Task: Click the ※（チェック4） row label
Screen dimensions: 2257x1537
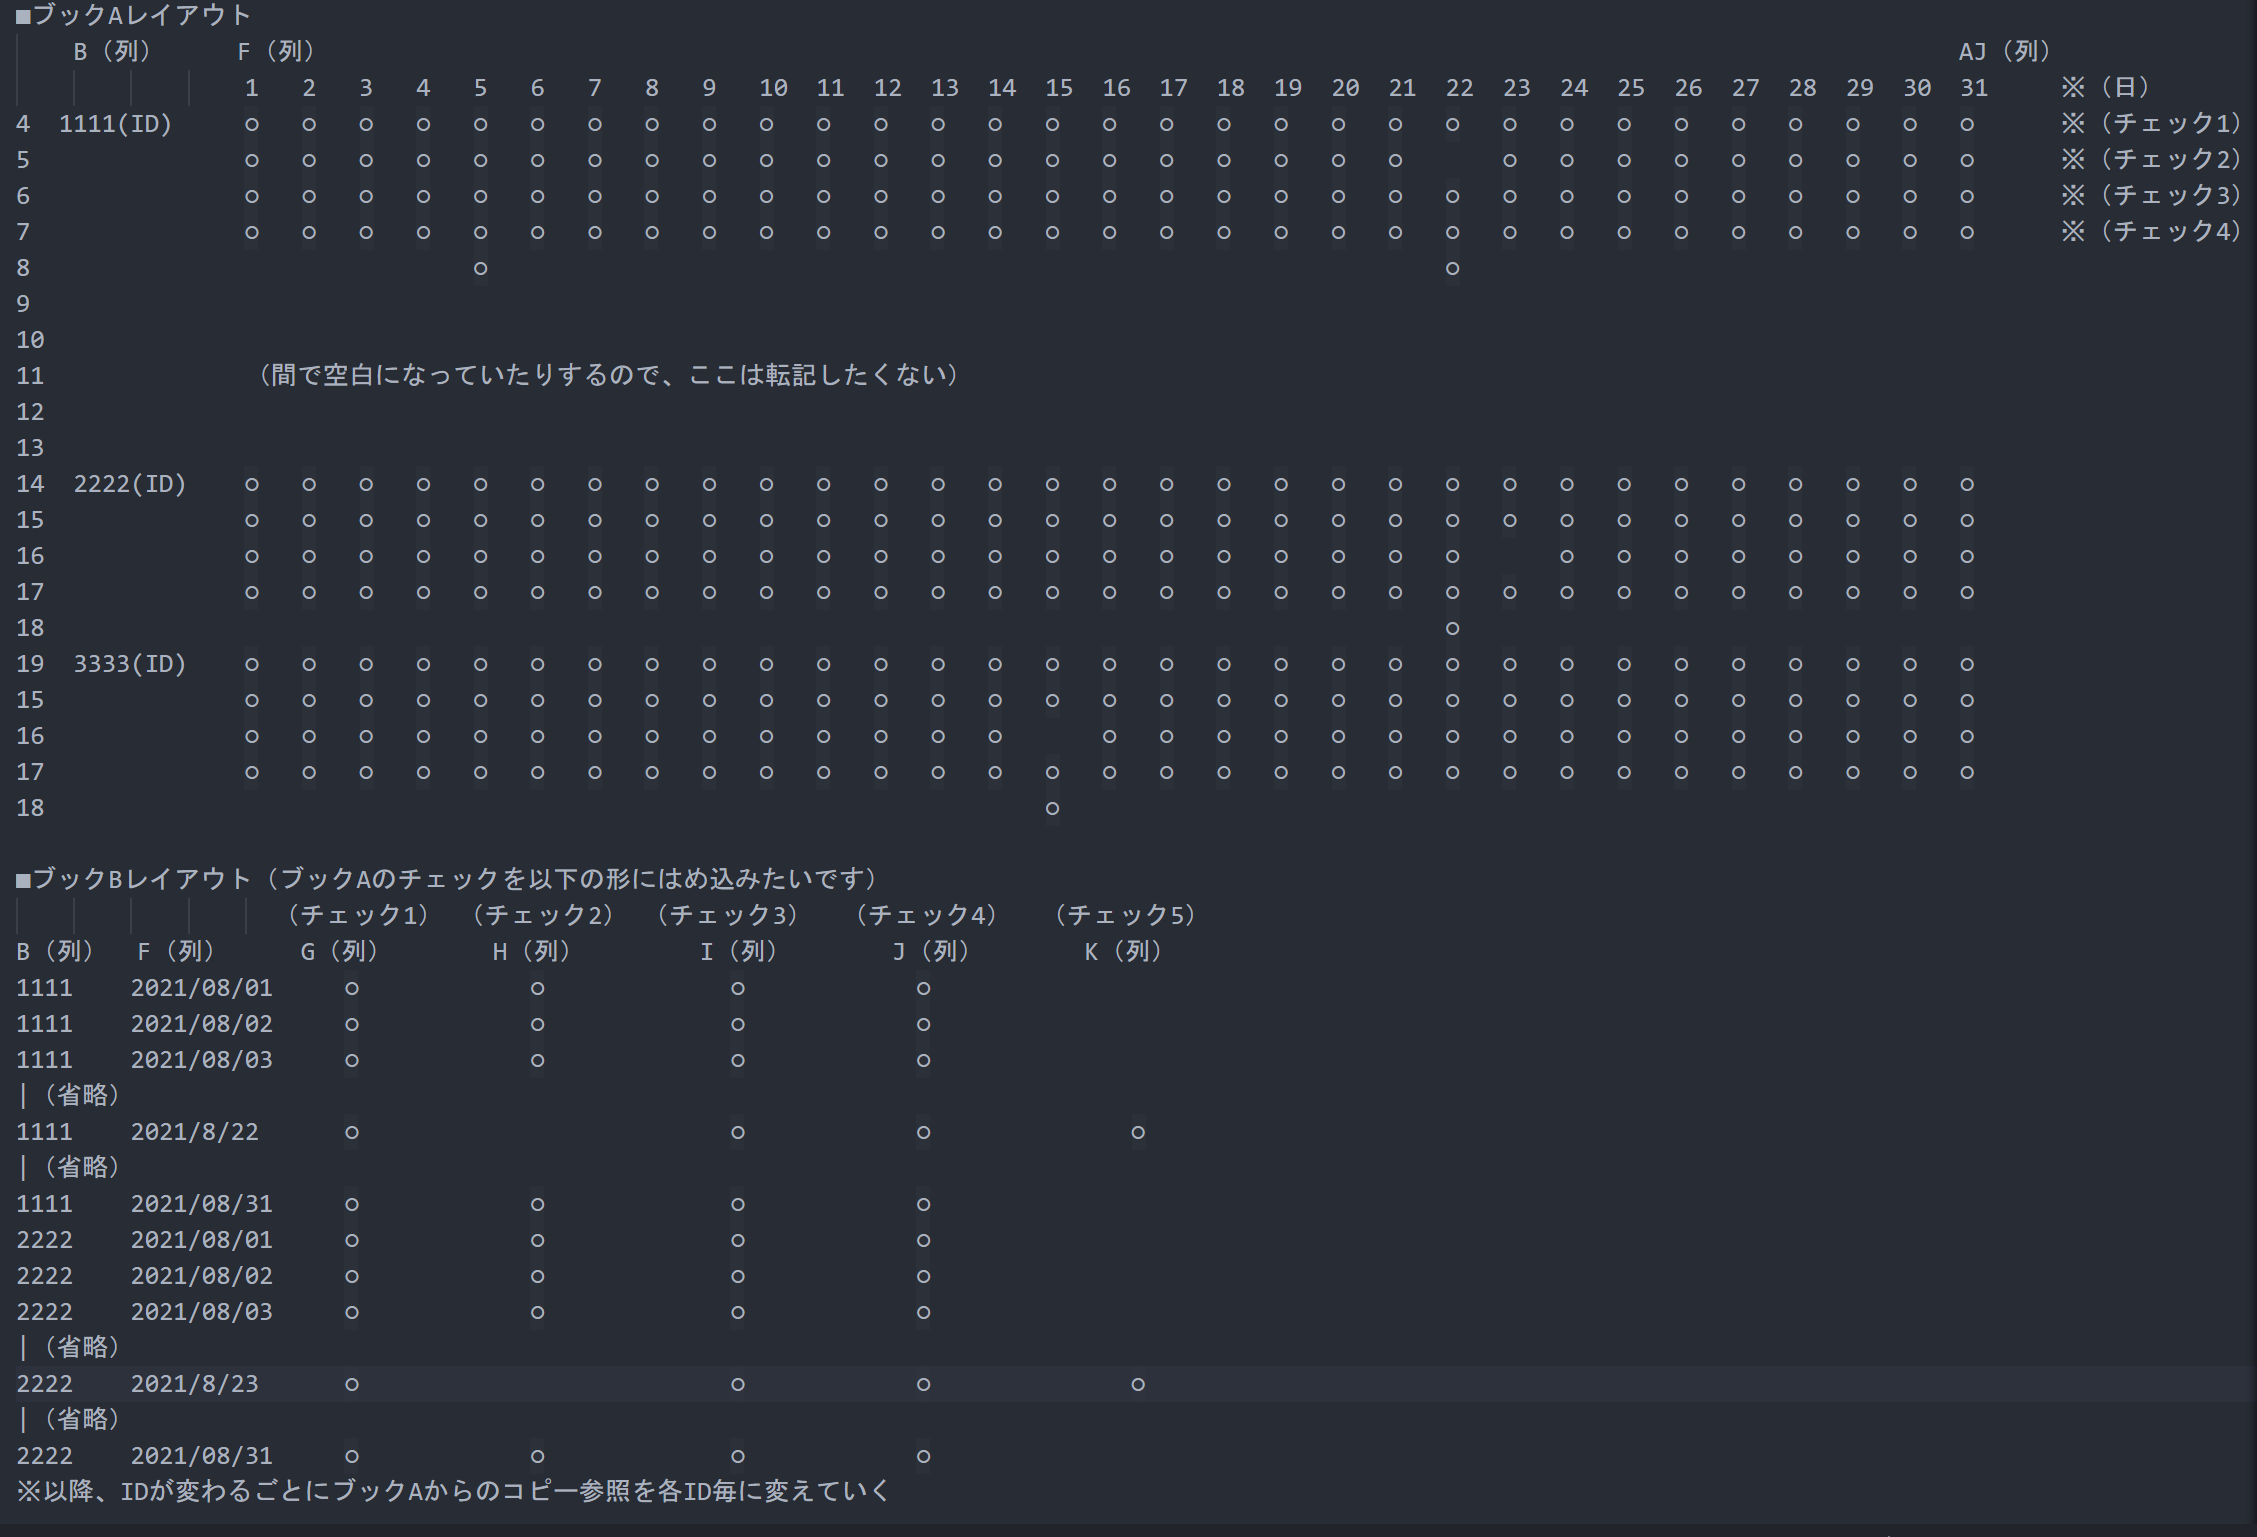Action: (x=2149, y=231)
